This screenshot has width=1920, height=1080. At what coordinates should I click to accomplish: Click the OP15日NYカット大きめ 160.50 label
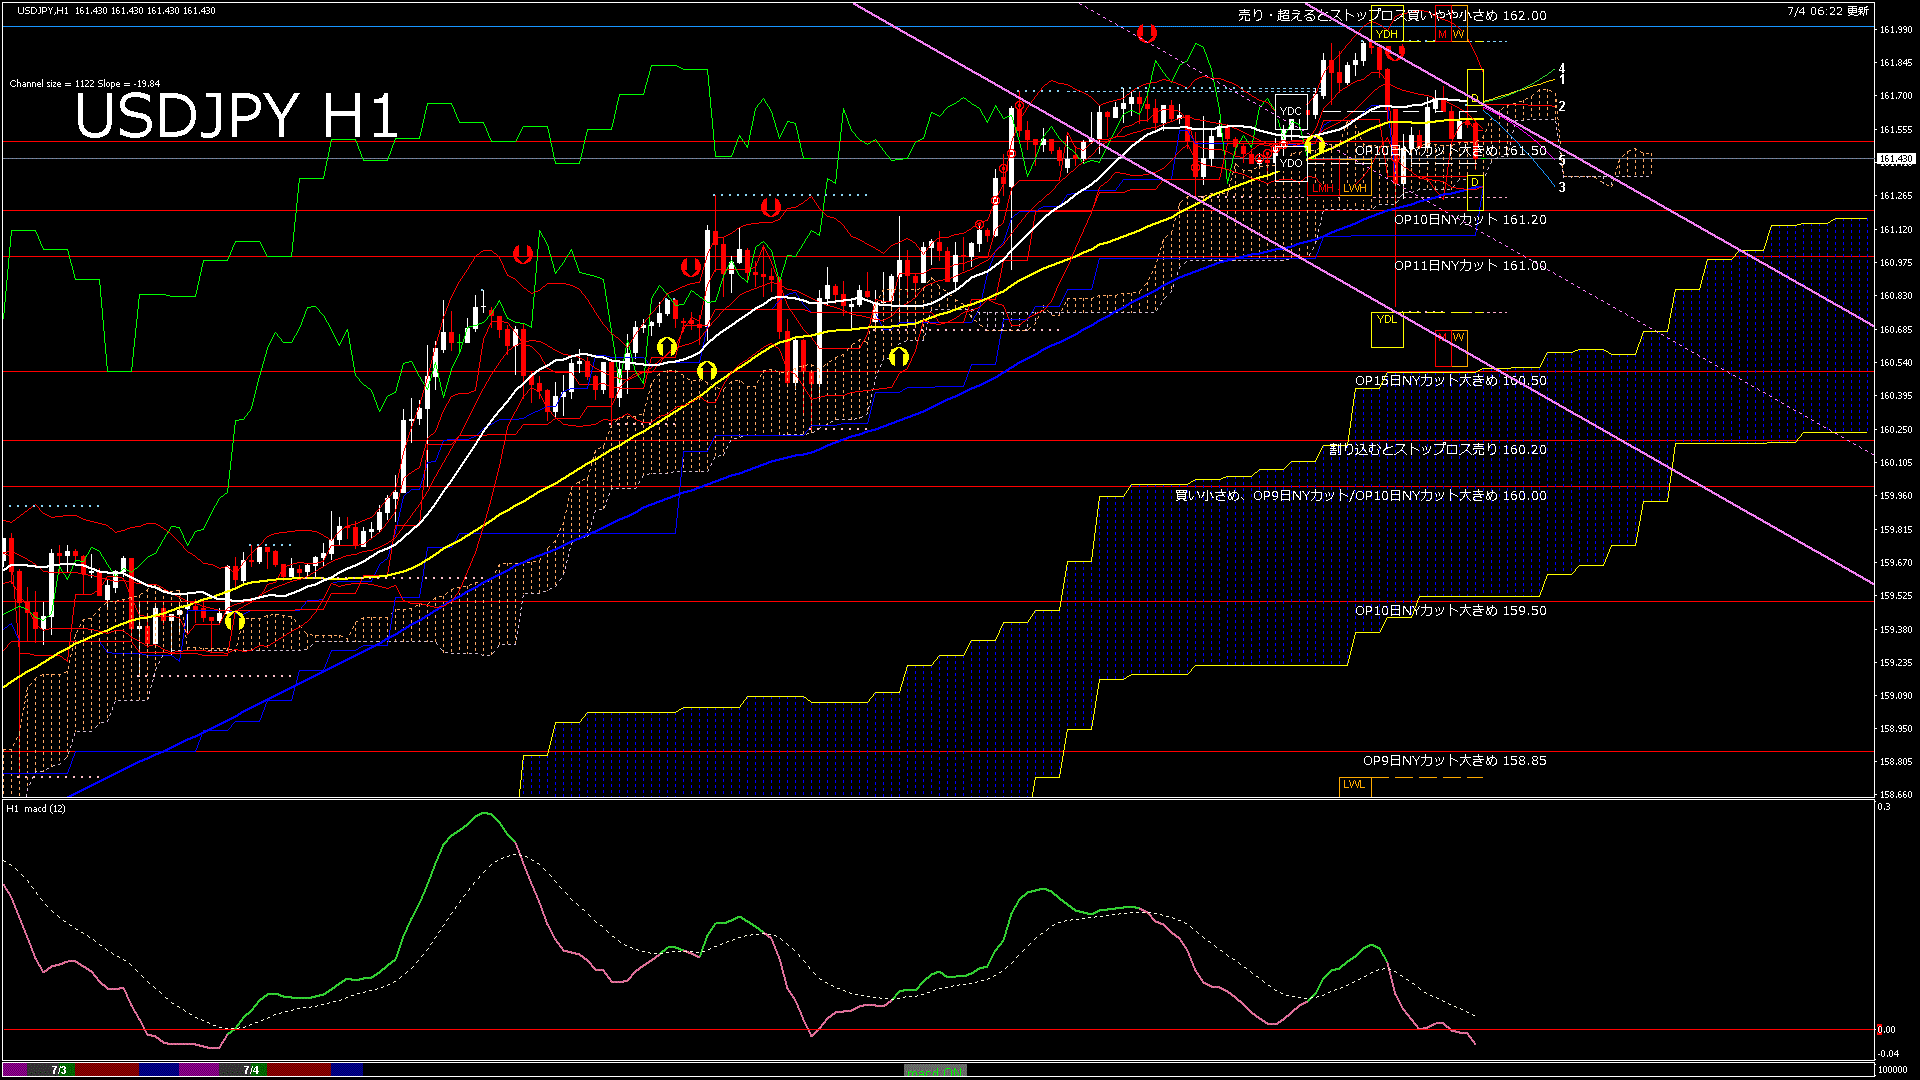pyautogui.click(x=1451, y=381)
